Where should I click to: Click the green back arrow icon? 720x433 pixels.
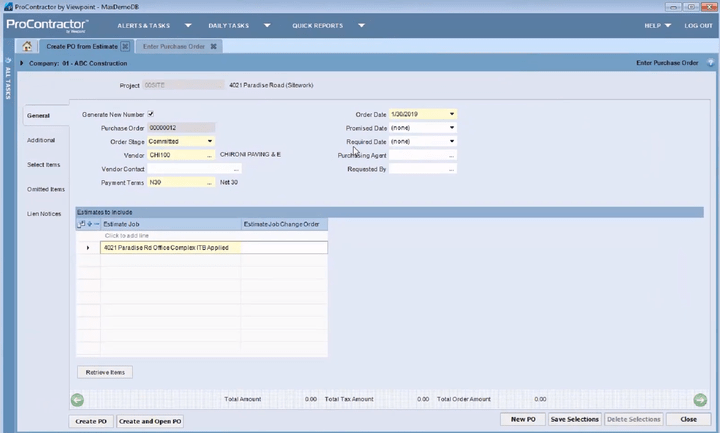point(77,399)
